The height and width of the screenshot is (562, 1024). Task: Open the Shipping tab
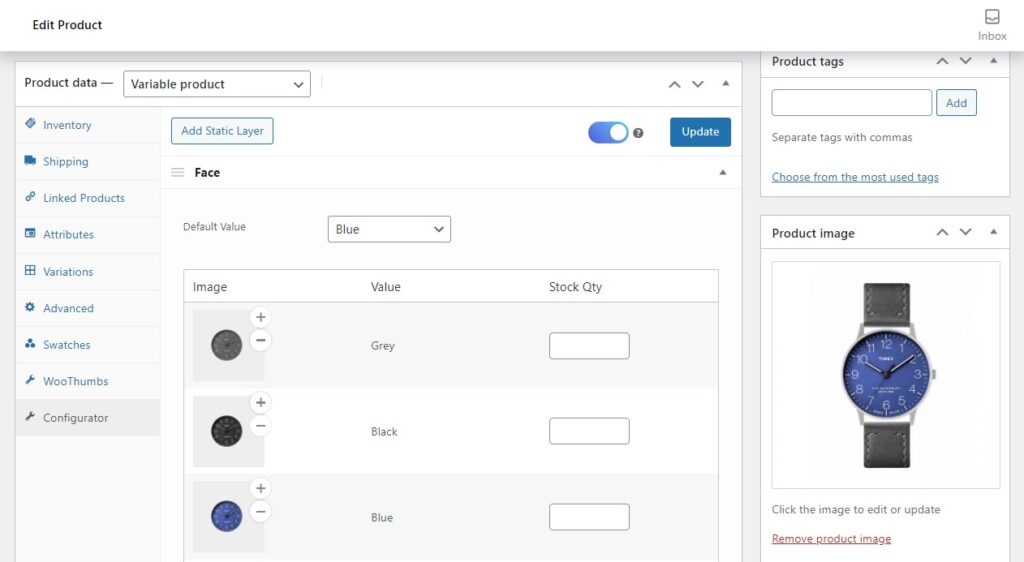pos(88,161)
